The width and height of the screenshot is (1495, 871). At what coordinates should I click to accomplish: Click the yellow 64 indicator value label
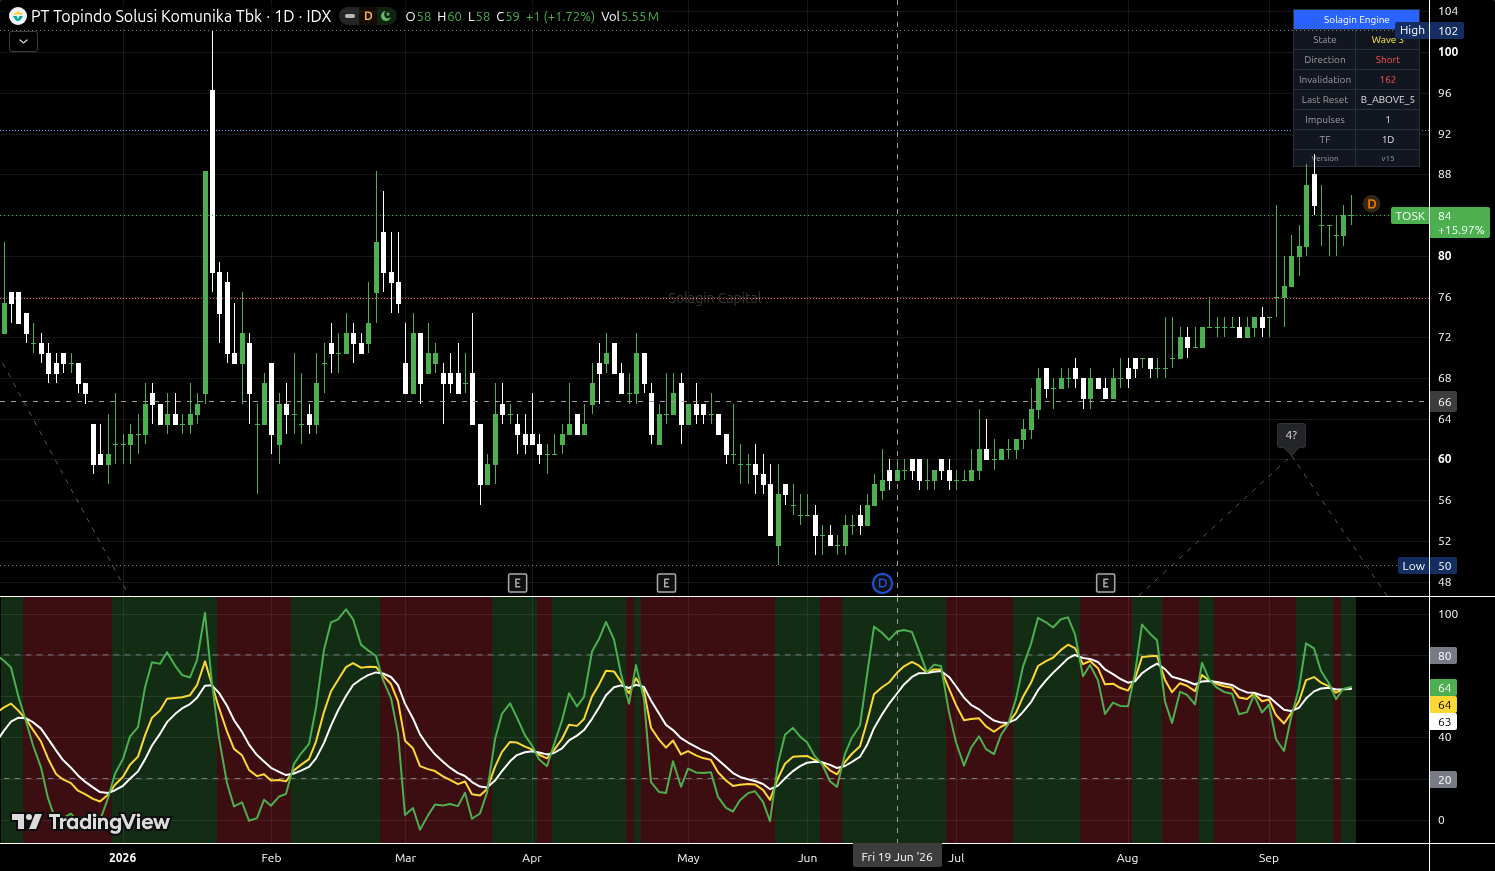[x=1444, y=705]
